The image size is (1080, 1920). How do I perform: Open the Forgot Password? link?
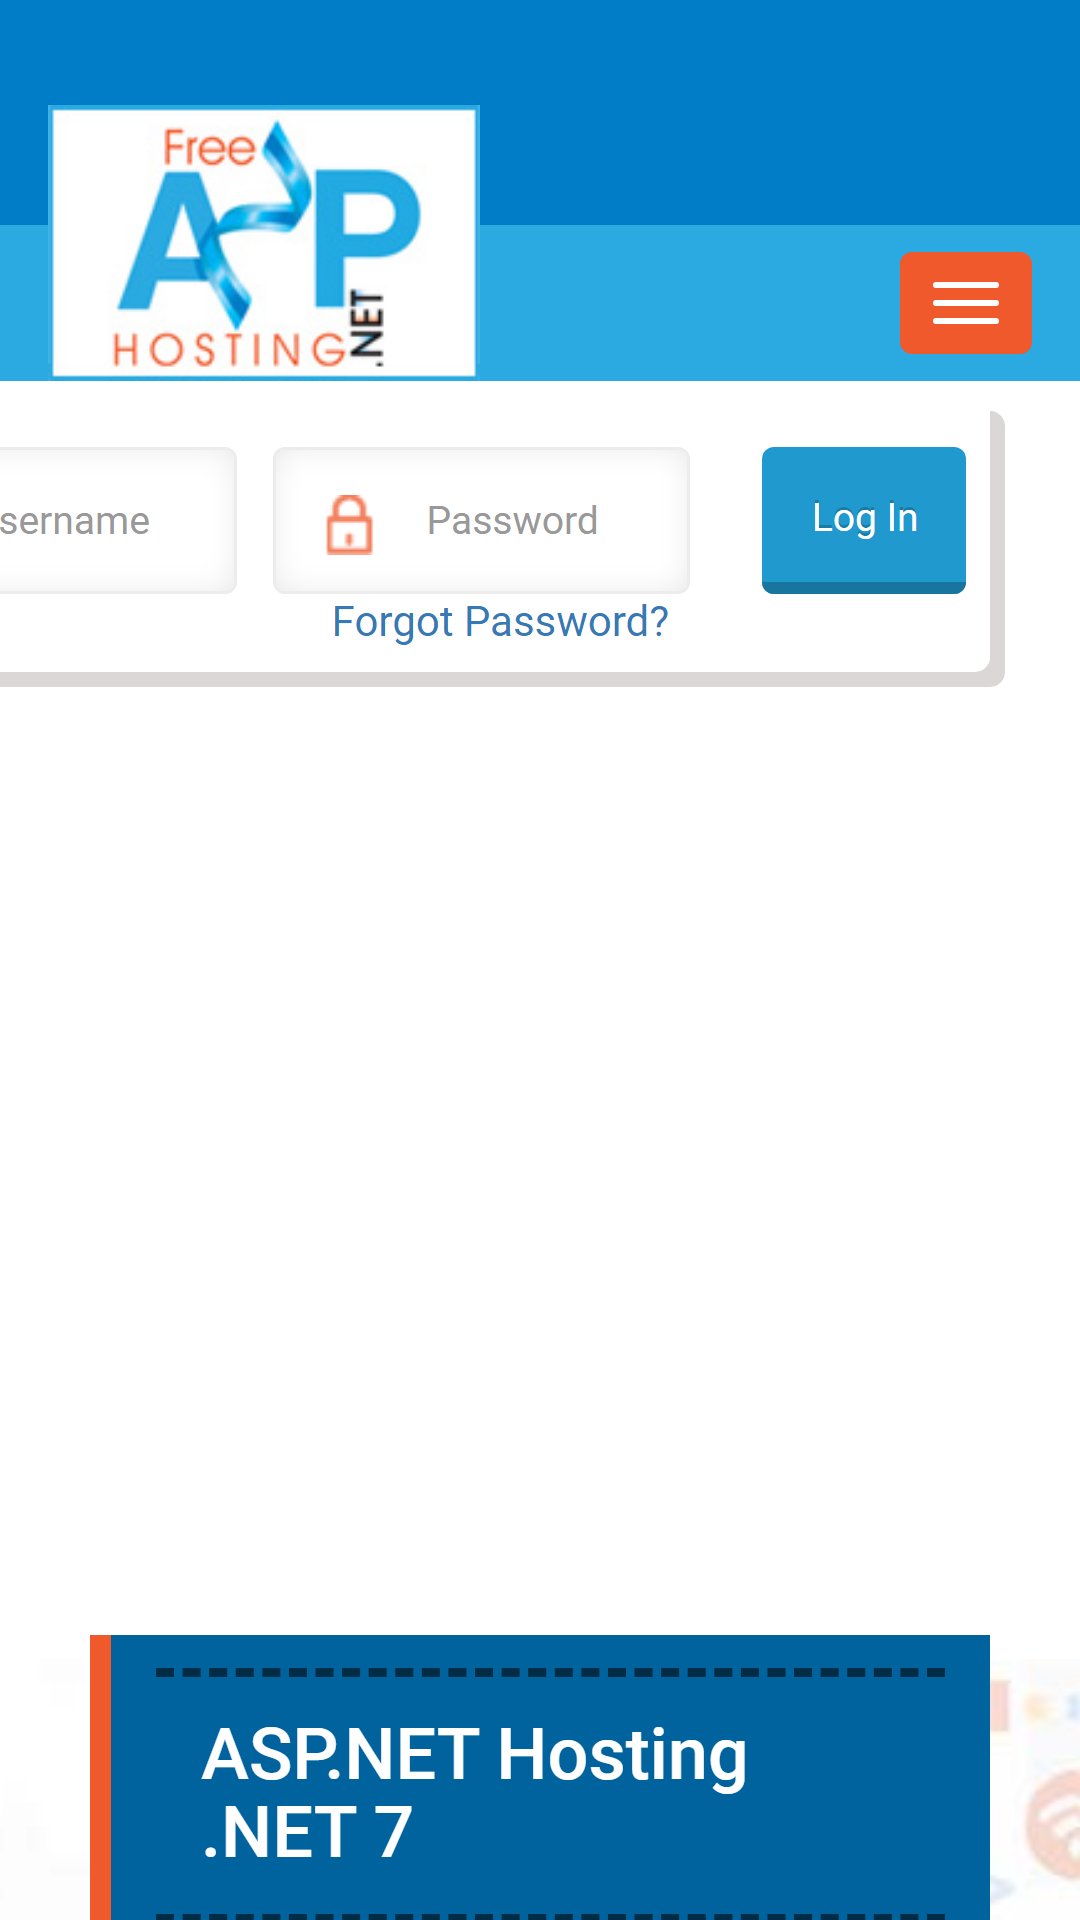pos(500,622)
